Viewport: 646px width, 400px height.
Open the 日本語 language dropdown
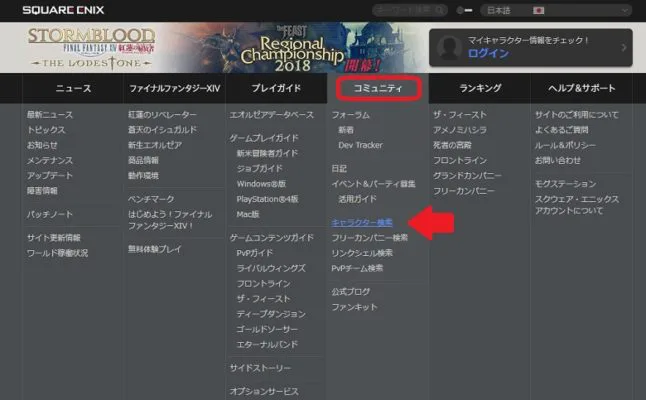point(556,10)
